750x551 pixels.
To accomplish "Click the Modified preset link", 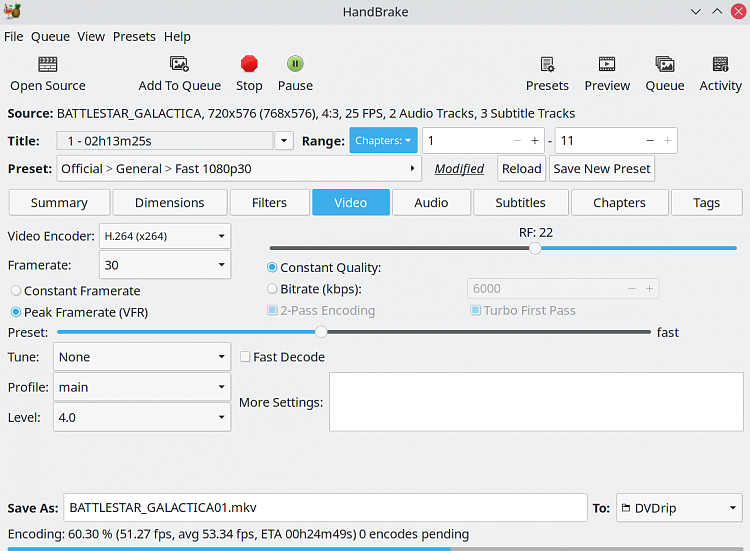I will pyautogui.click(x=459, y=169).
